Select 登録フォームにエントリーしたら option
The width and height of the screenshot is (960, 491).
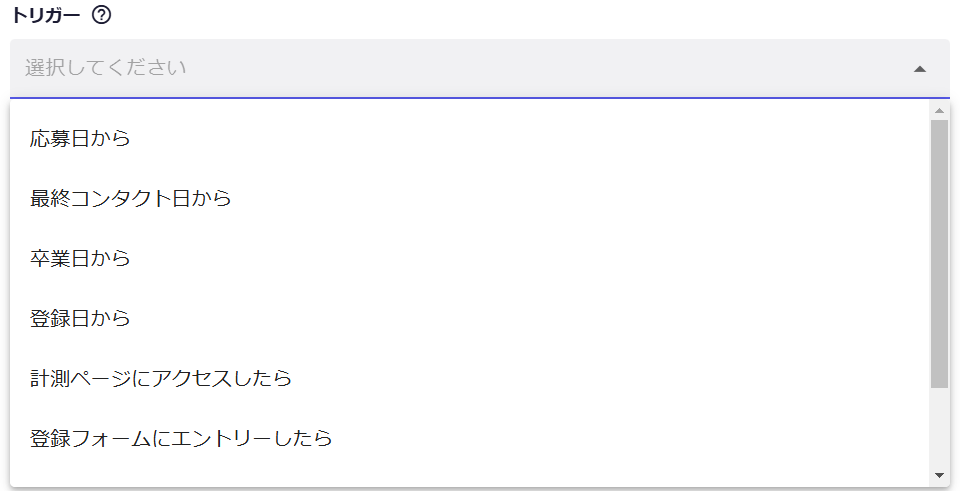click(181, 439)
